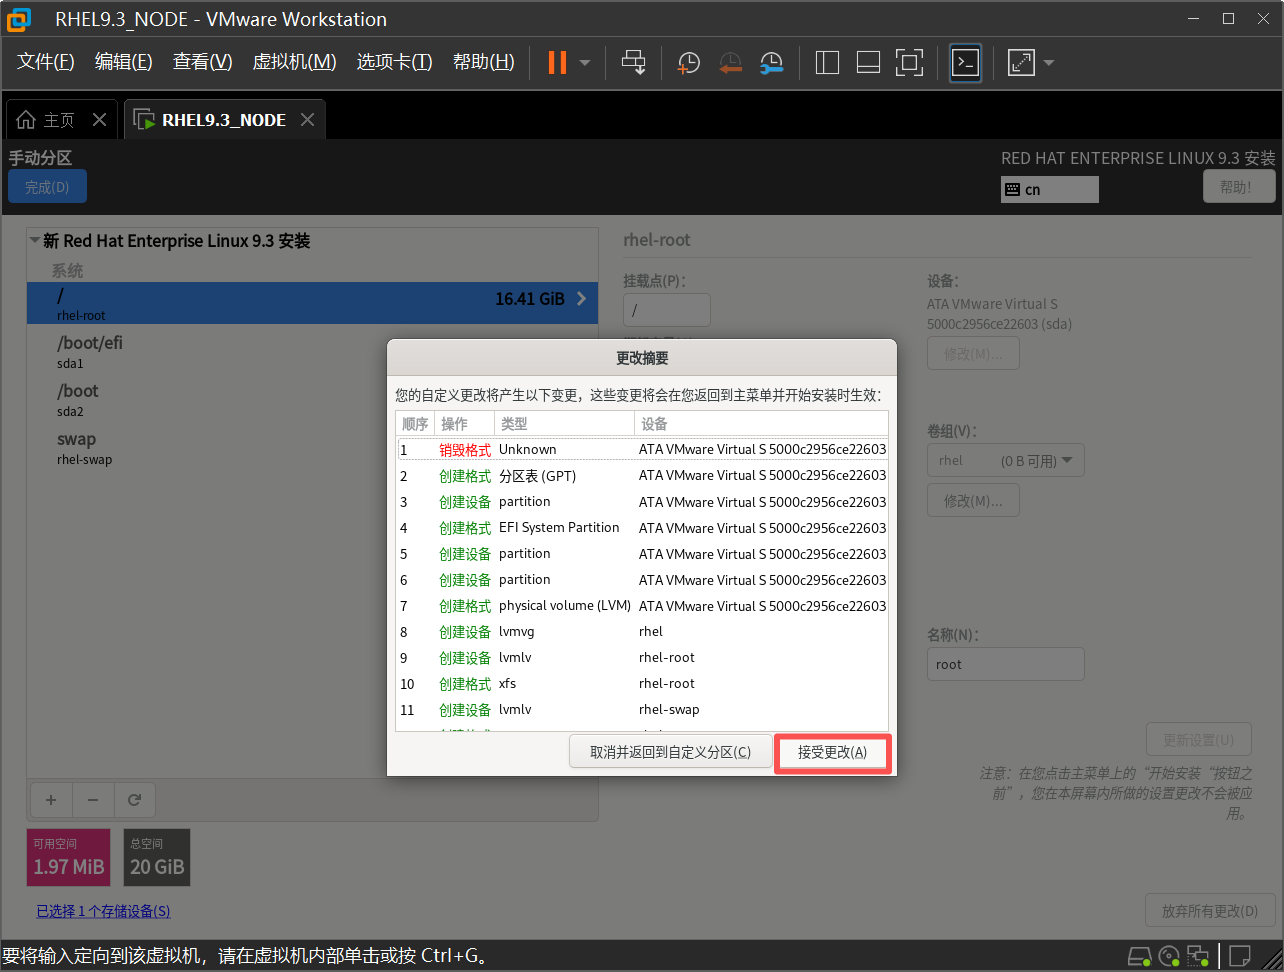
Task: Open the power options dropdown beside pause
Action: (x=585, y=63)
